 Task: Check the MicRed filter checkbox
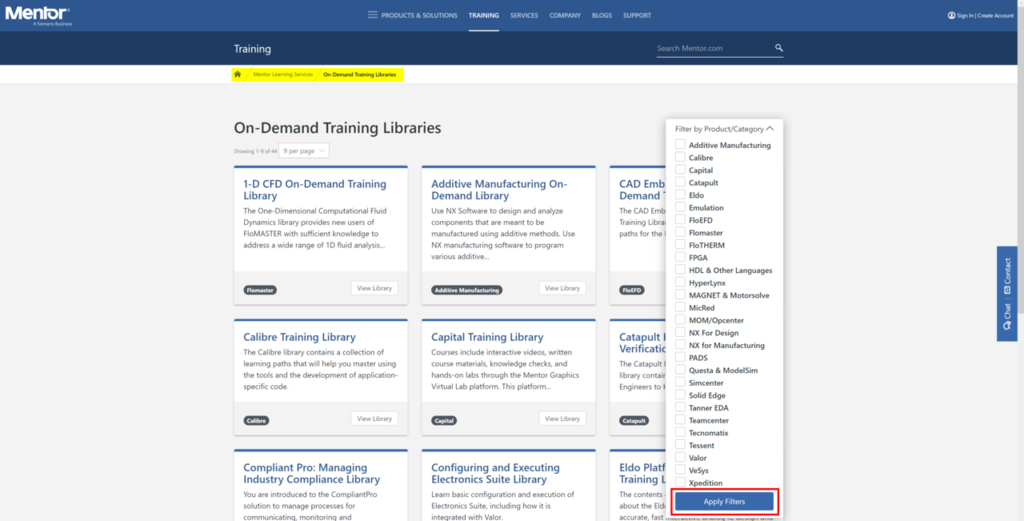click(x=680, y=308)
